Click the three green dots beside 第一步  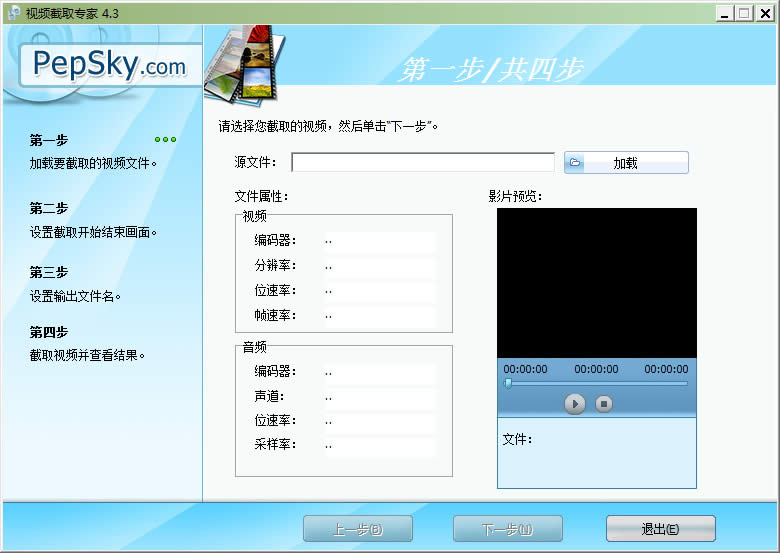(165, 140)
